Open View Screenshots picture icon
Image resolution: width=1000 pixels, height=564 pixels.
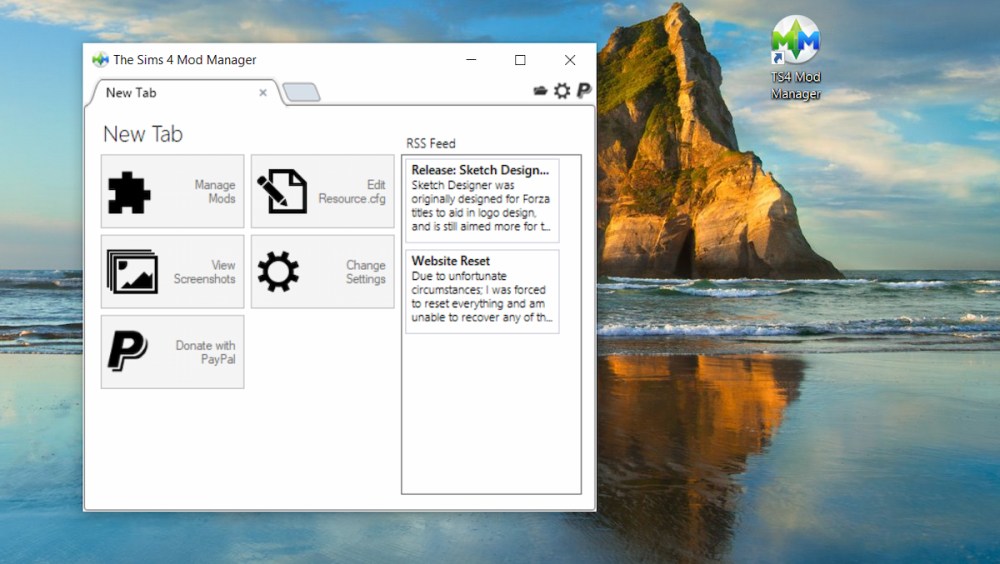coord(132,272)
